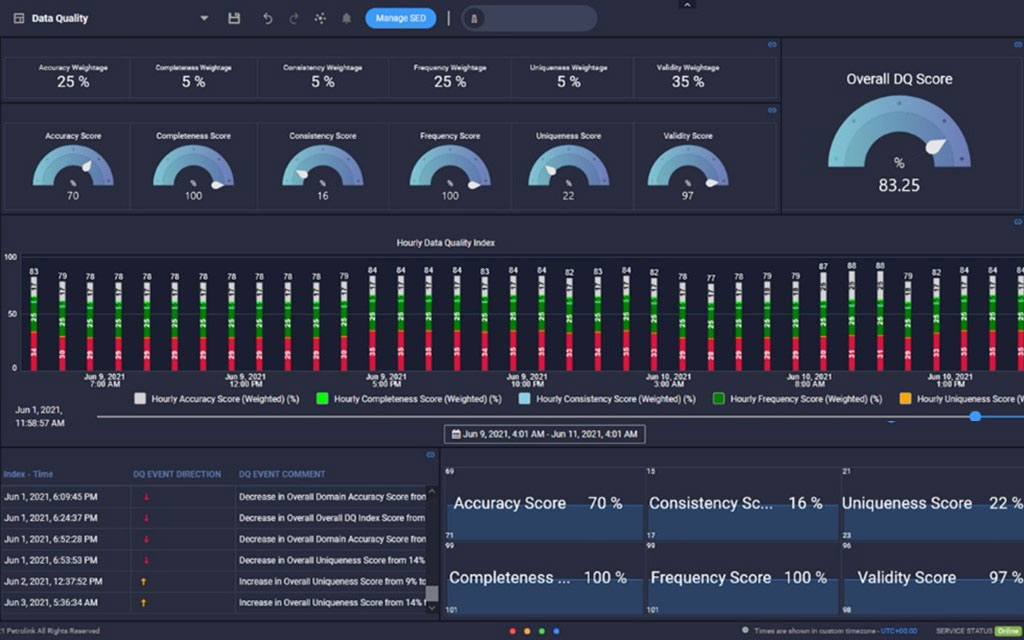Click the save icon in the top toolbar
The height and width of the screenshot is (640, 1024).
[234, 17]
